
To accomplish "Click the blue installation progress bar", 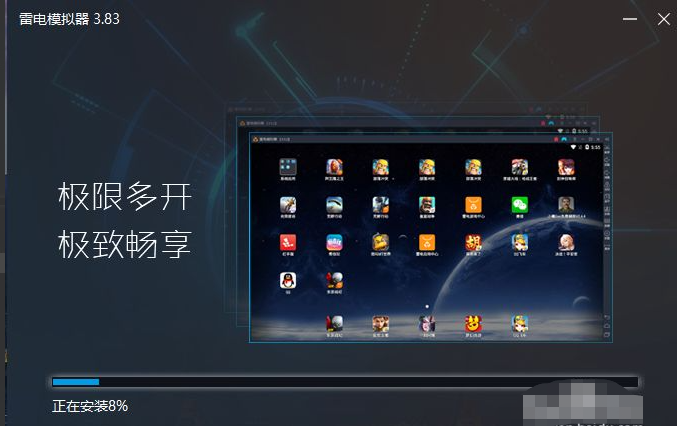I will [x=76, y=382].
